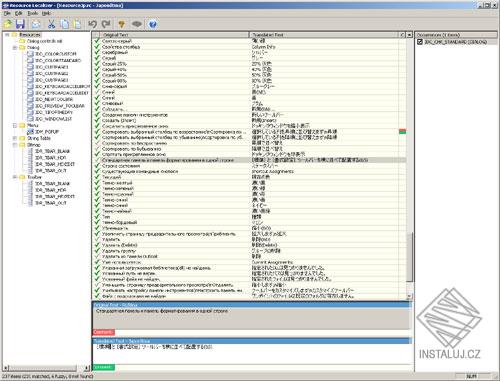The image size is (500, 381).
Task: Select the row translated as Column Info
Action: pyautogui.click(x=249, y=47)
